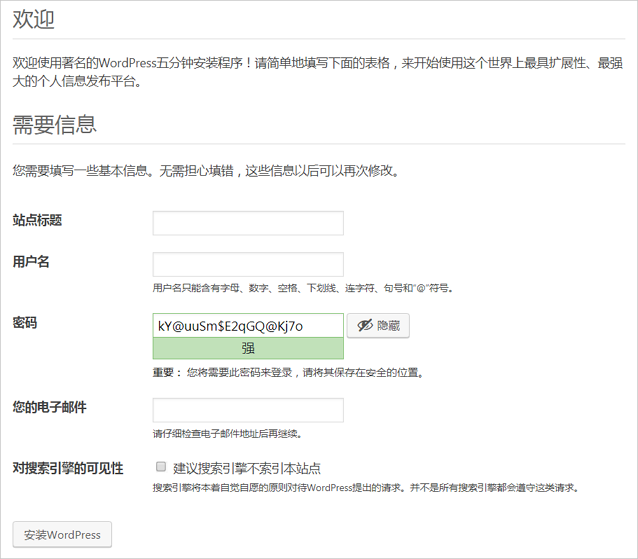
Task: Click the green 强 password strength bar
Action: (x=248, y=348)
